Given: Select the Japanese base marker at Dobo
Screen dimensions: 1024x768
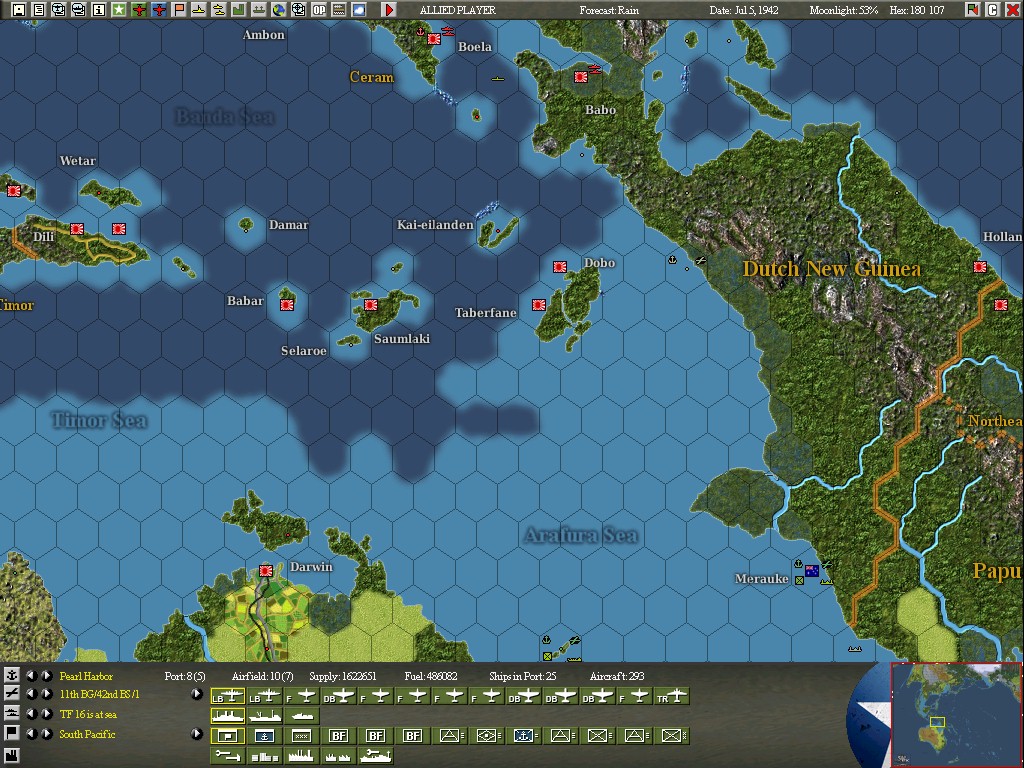Looking at the screenshot, I should (x=560, y=266).
